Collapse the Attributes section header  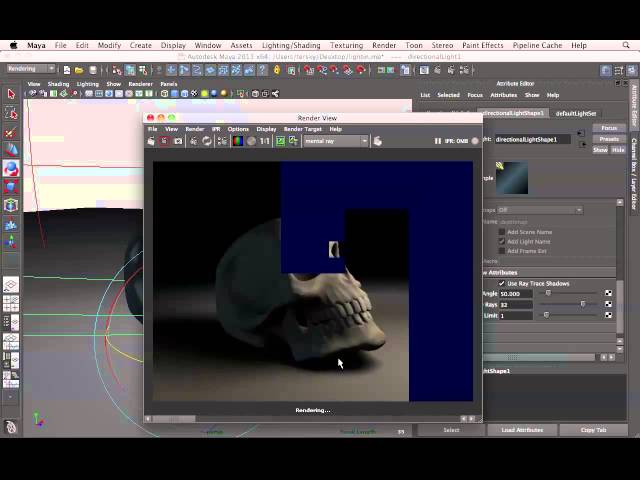tap(549, 272)
